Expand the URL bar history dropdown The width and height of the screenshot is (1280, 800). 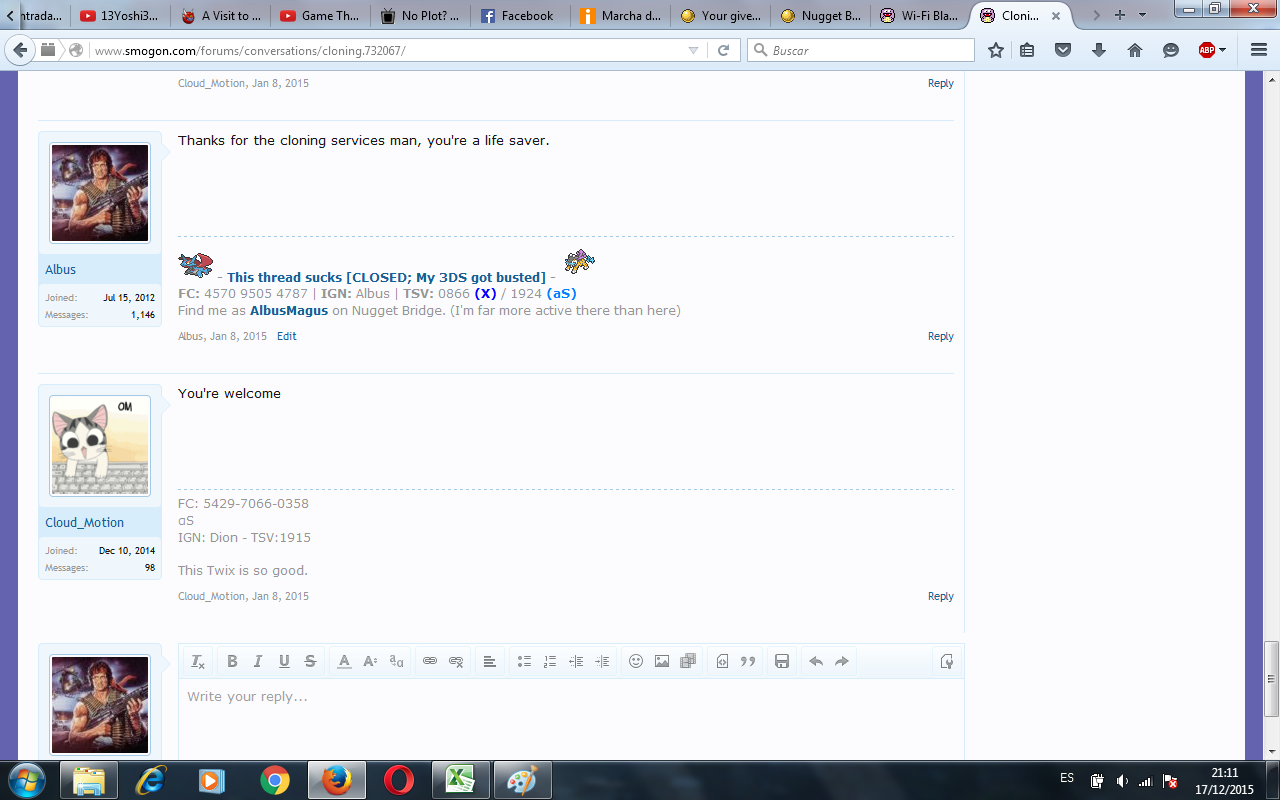pos(694,50)
